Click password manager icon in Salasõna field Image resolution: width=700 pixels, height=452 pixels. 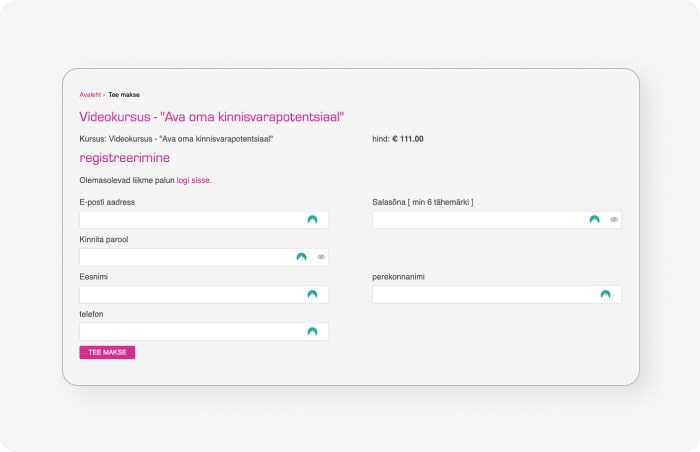pos(595,219)
